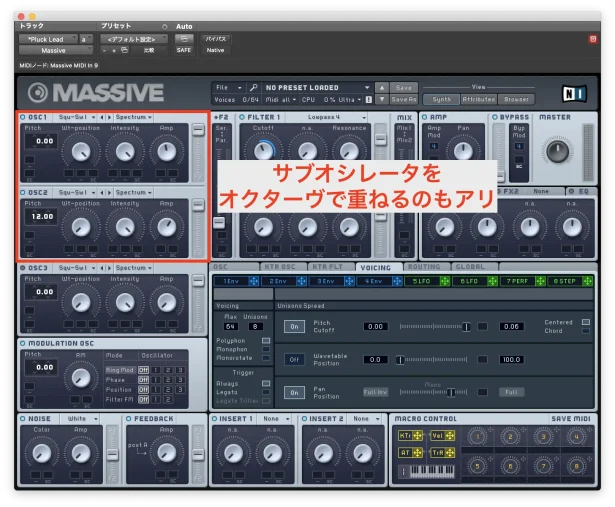The height and width of the screenshot is (507, 615).
Task: Click the Vel macro source crosshair icon
Action: [450, 436]
